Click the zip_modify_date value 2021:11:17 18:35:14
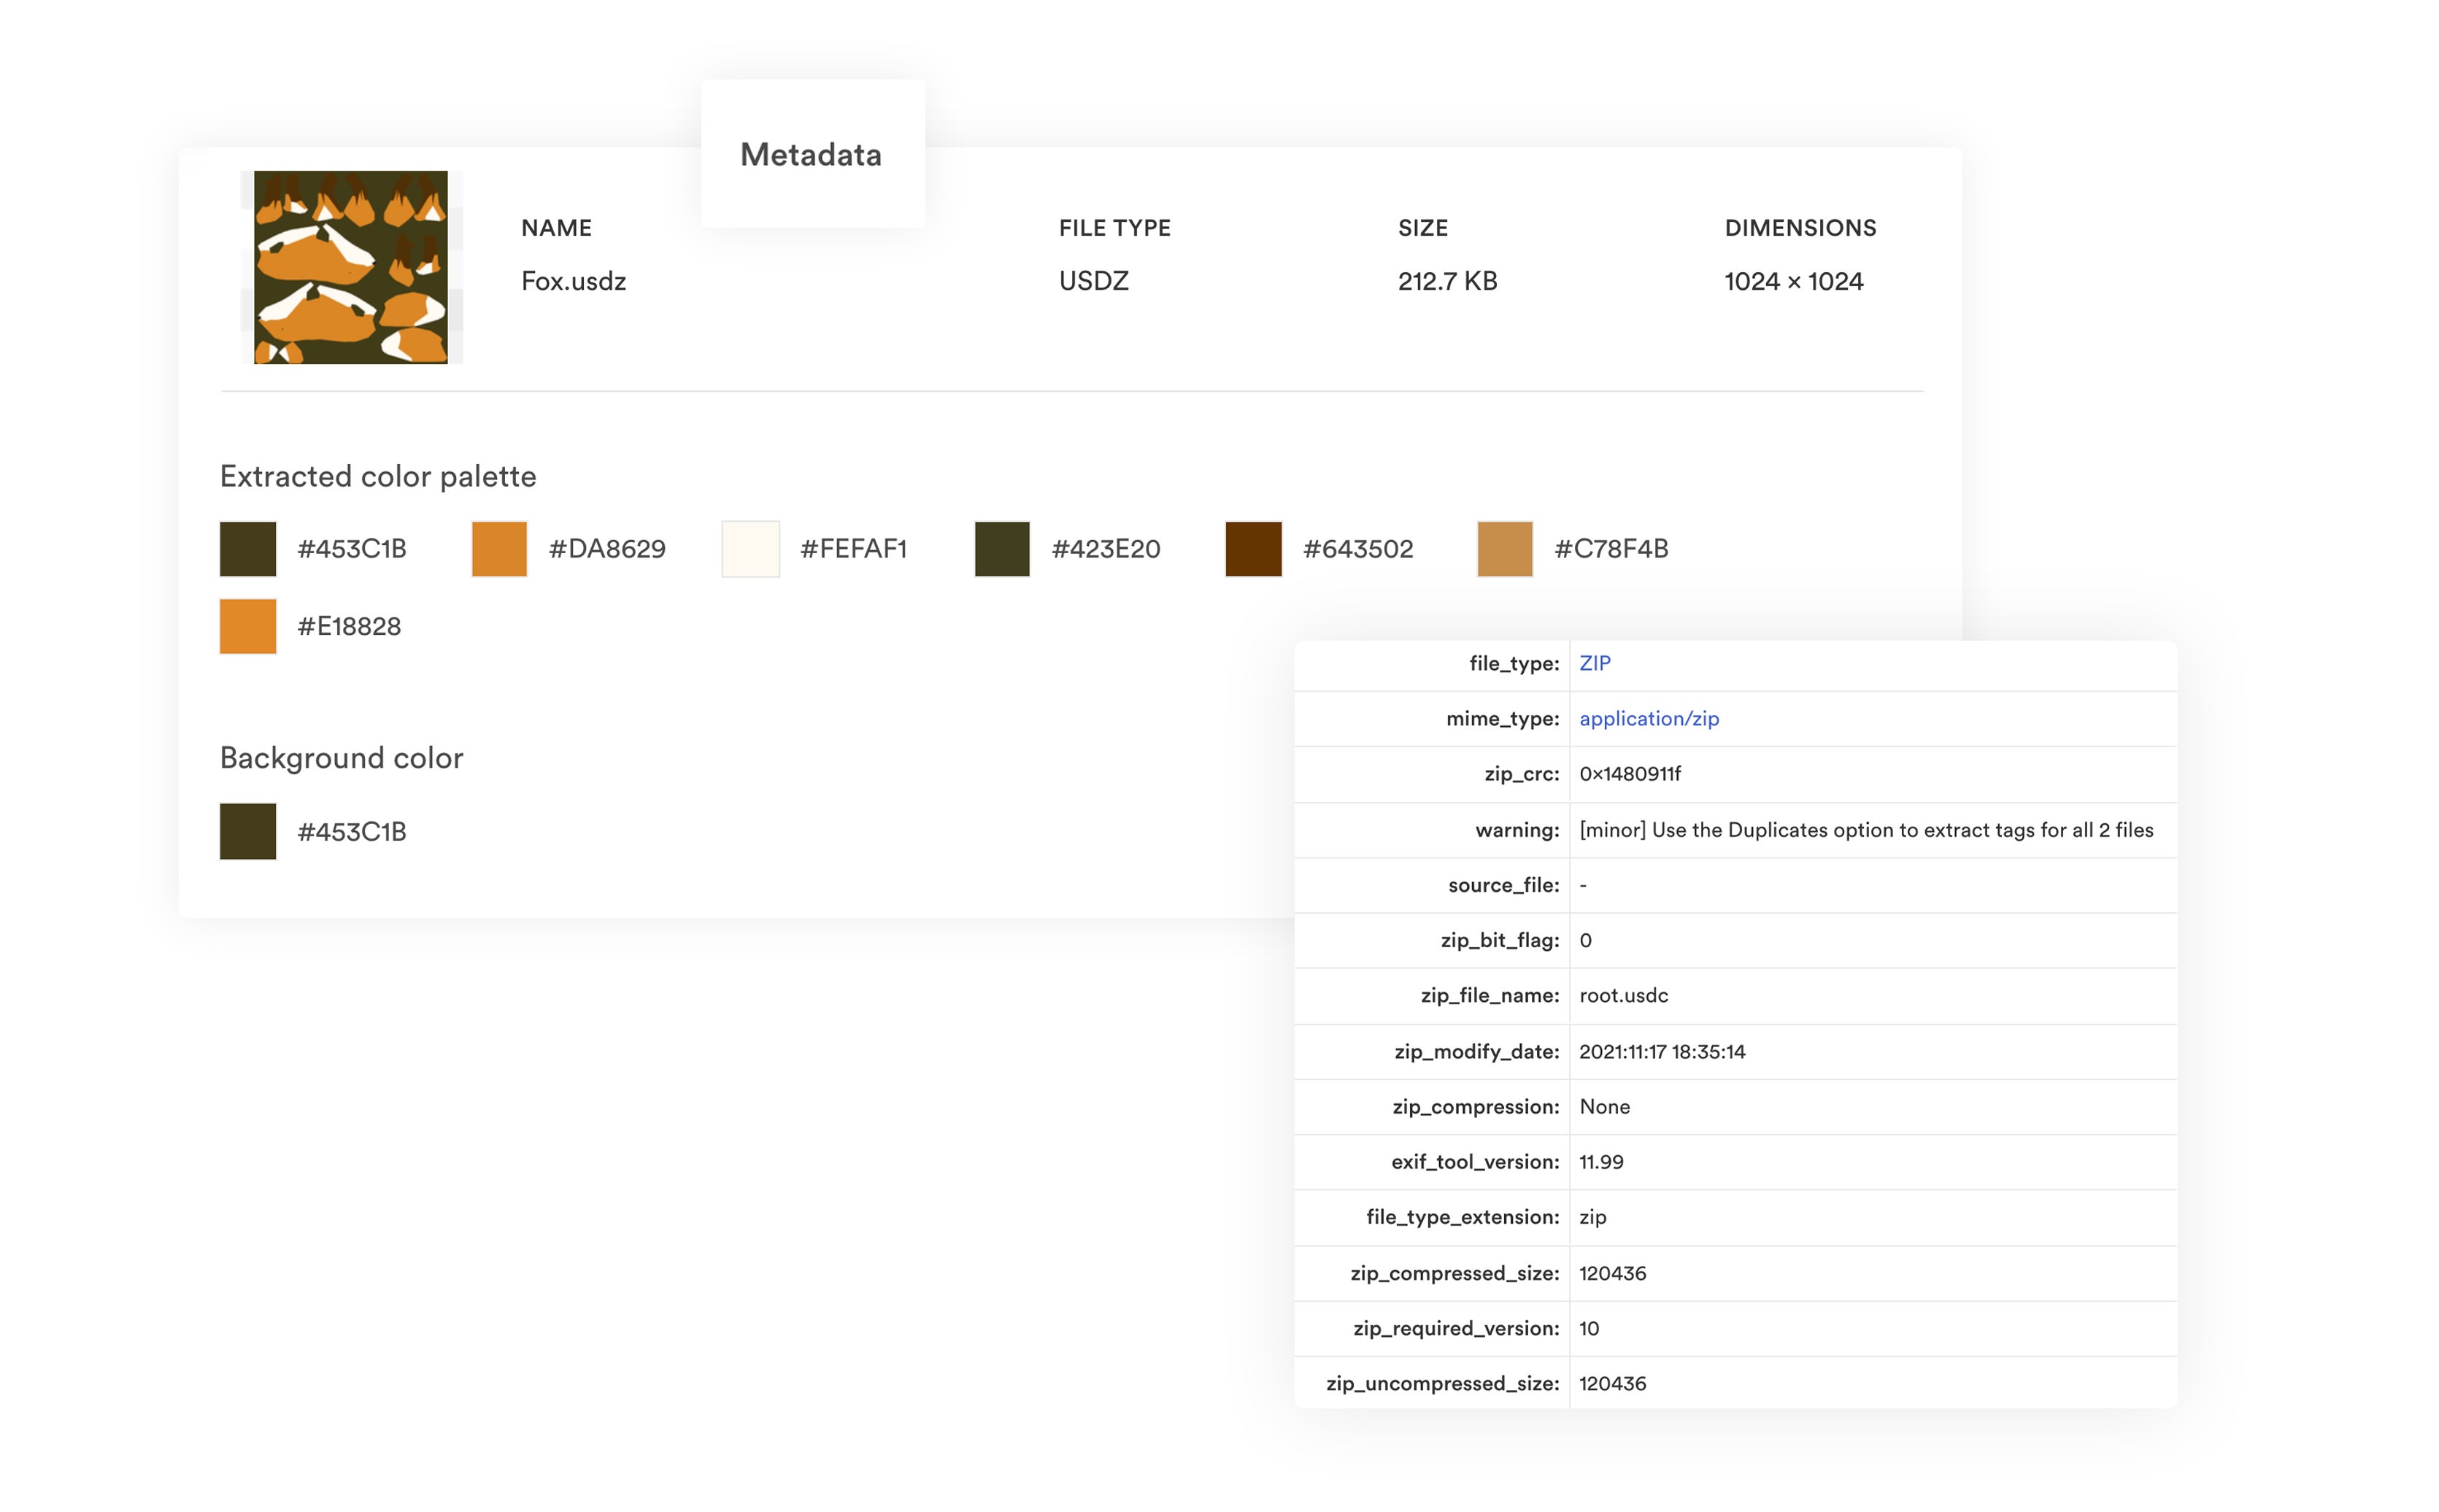2439x1512 pixels. [1662, 1052]
